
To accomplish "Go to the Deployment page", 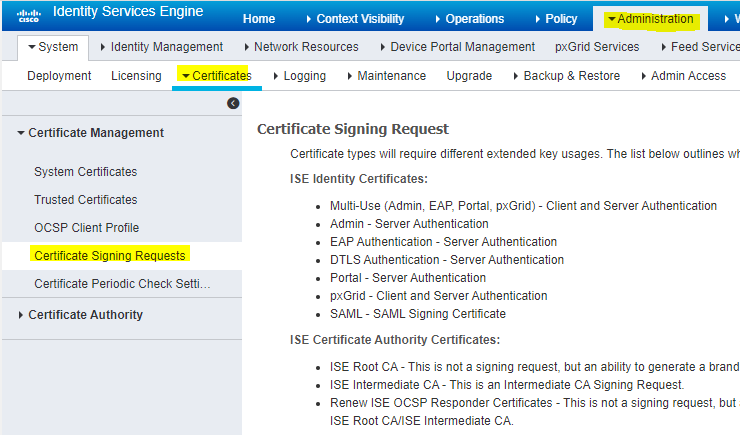I will [x=59, y=76].
